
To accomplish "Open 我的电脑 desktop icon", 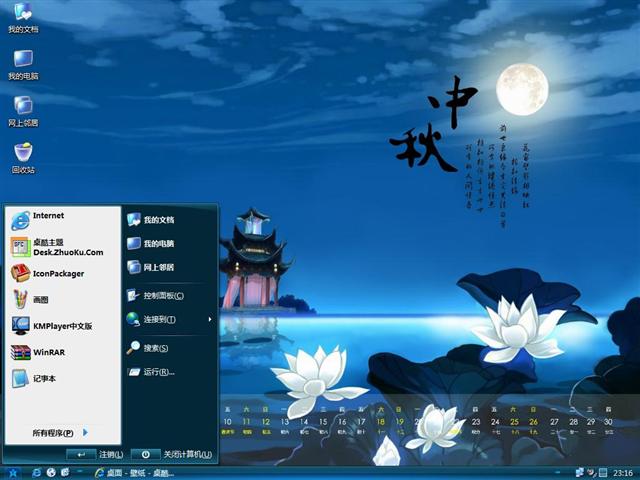I will [23, 65].
